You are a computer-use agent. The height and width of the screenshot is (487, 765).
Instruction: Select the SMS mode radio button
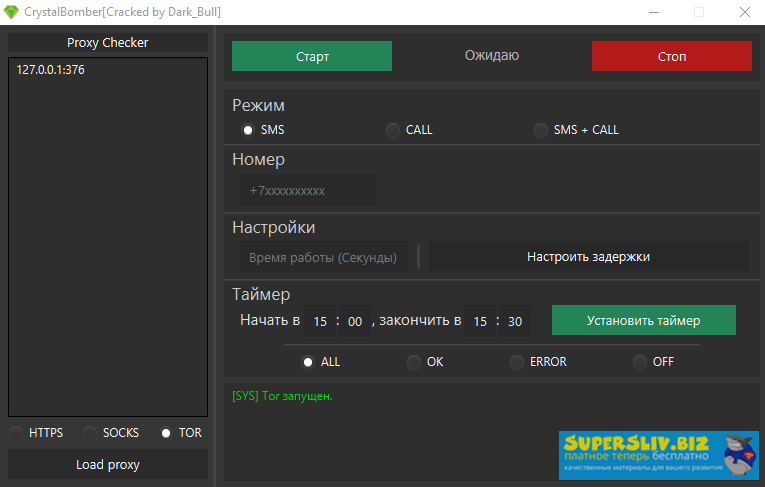click(x=248, y=130)
